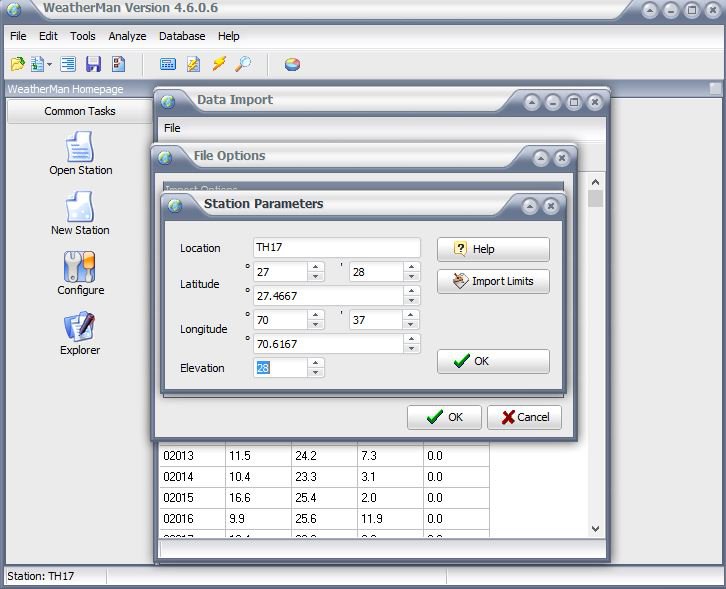The height and width of the screenshot is (589, 726).
Task: Decrease the elevation value
Action: coord(316,373)
